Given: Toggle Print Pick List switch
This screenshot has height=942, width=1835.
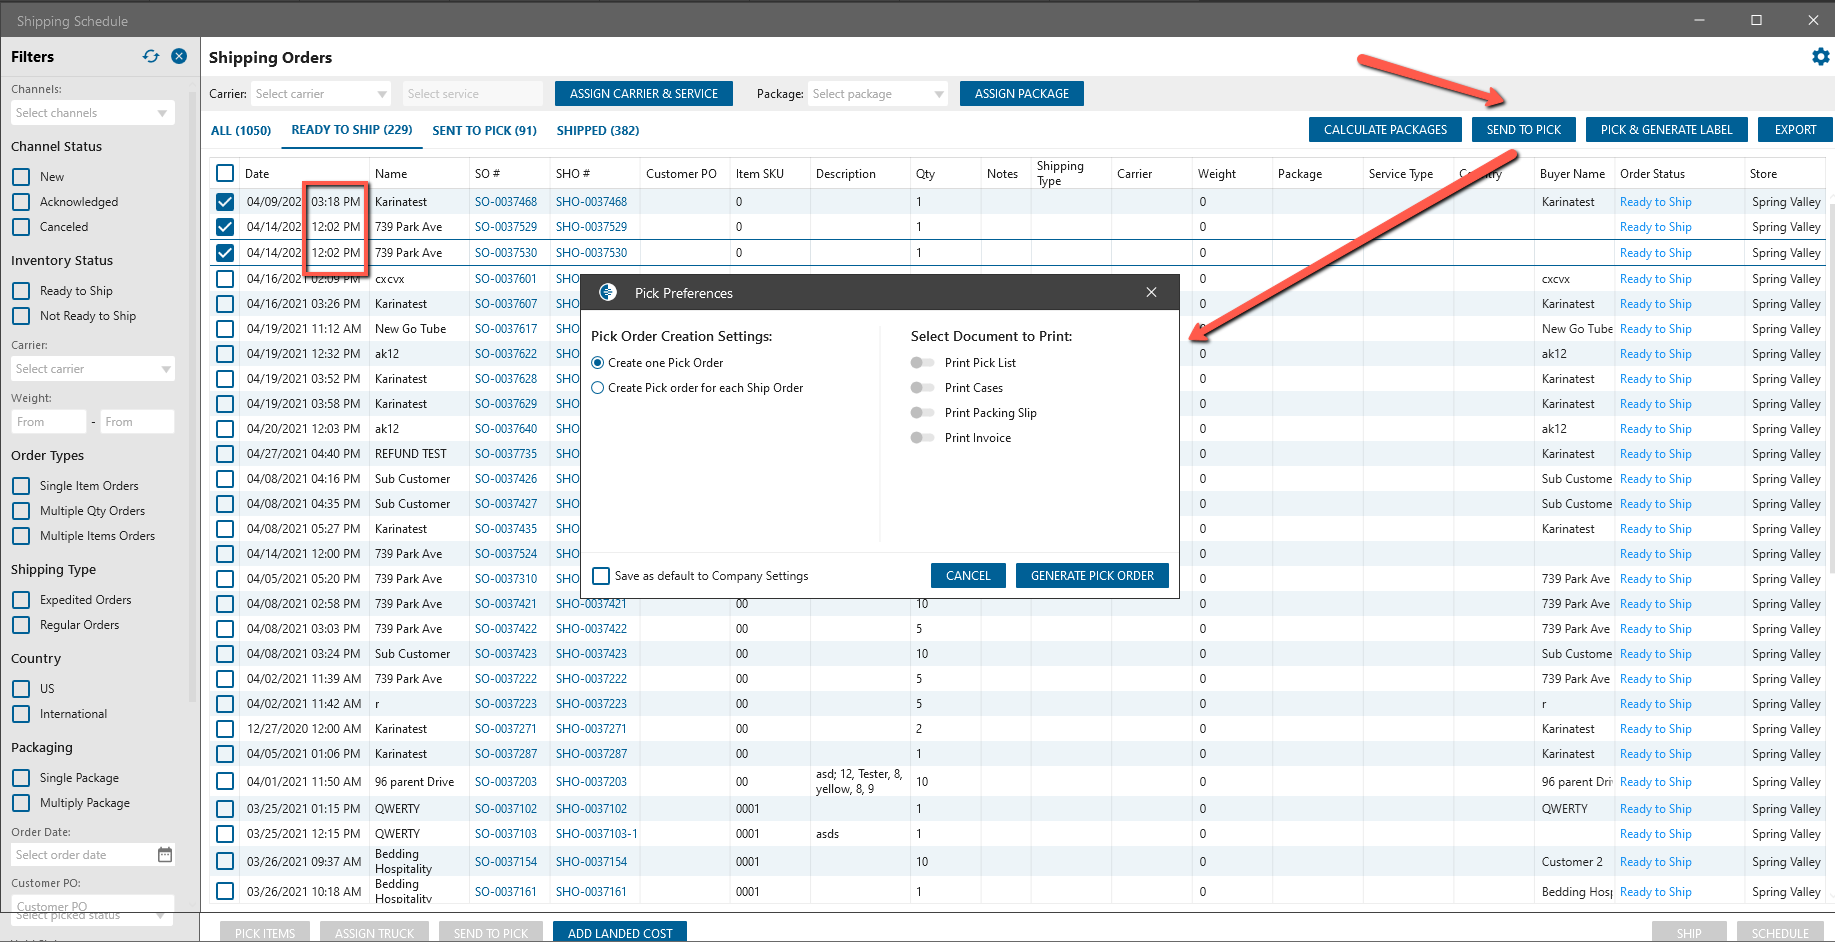Looking at the screenshot, I should click(x=922, y=363).
